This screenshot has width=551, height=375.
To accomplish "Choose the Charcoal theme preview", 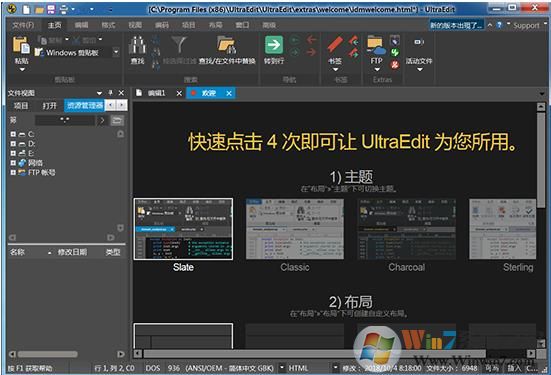I will tap(407, 229).
